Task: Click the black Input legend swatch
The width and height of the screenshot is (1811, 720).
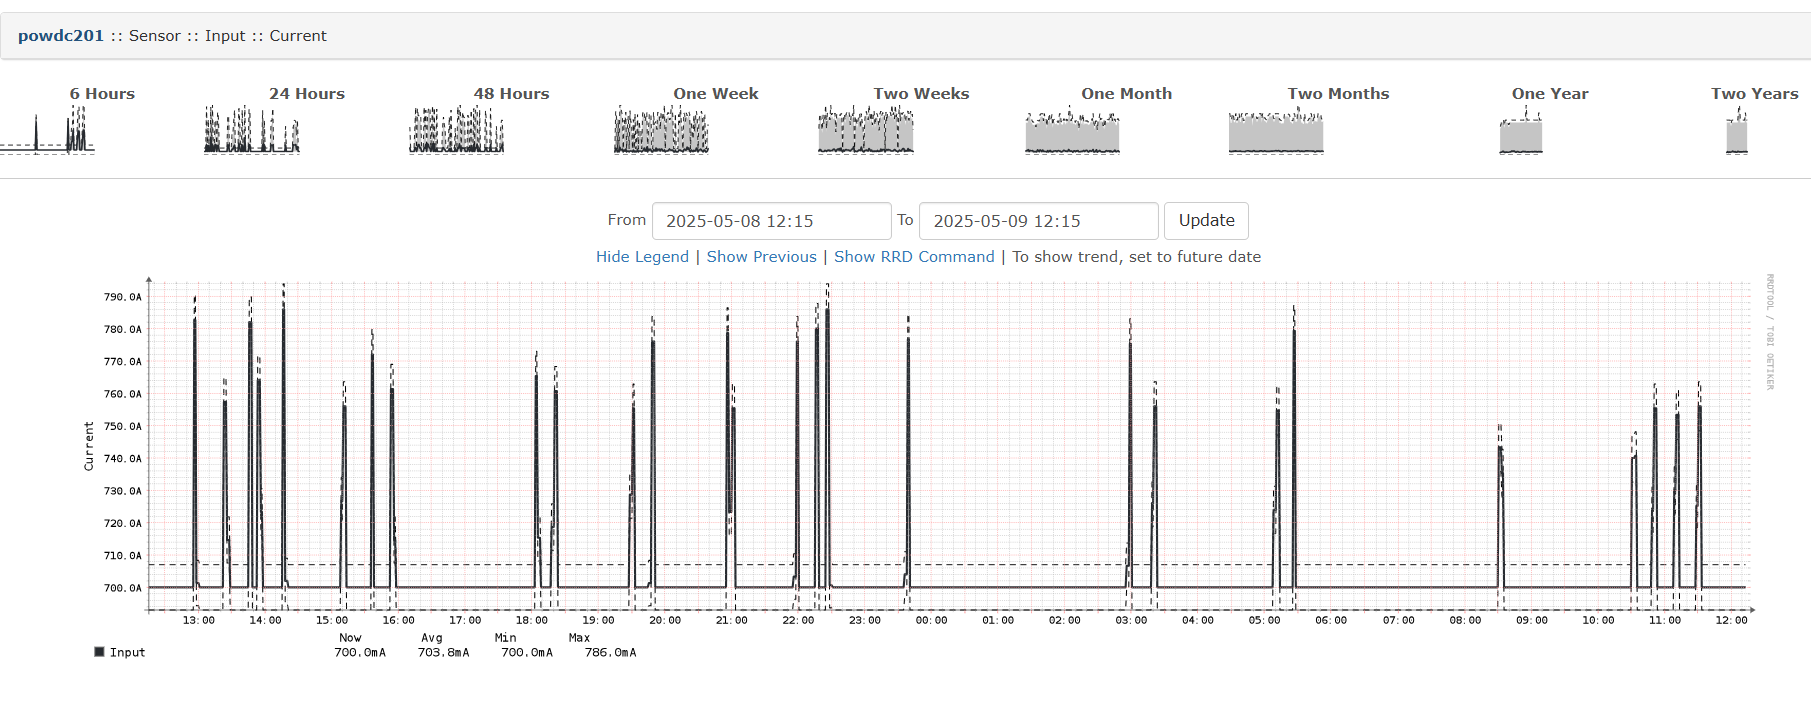Action: point(99,652)
